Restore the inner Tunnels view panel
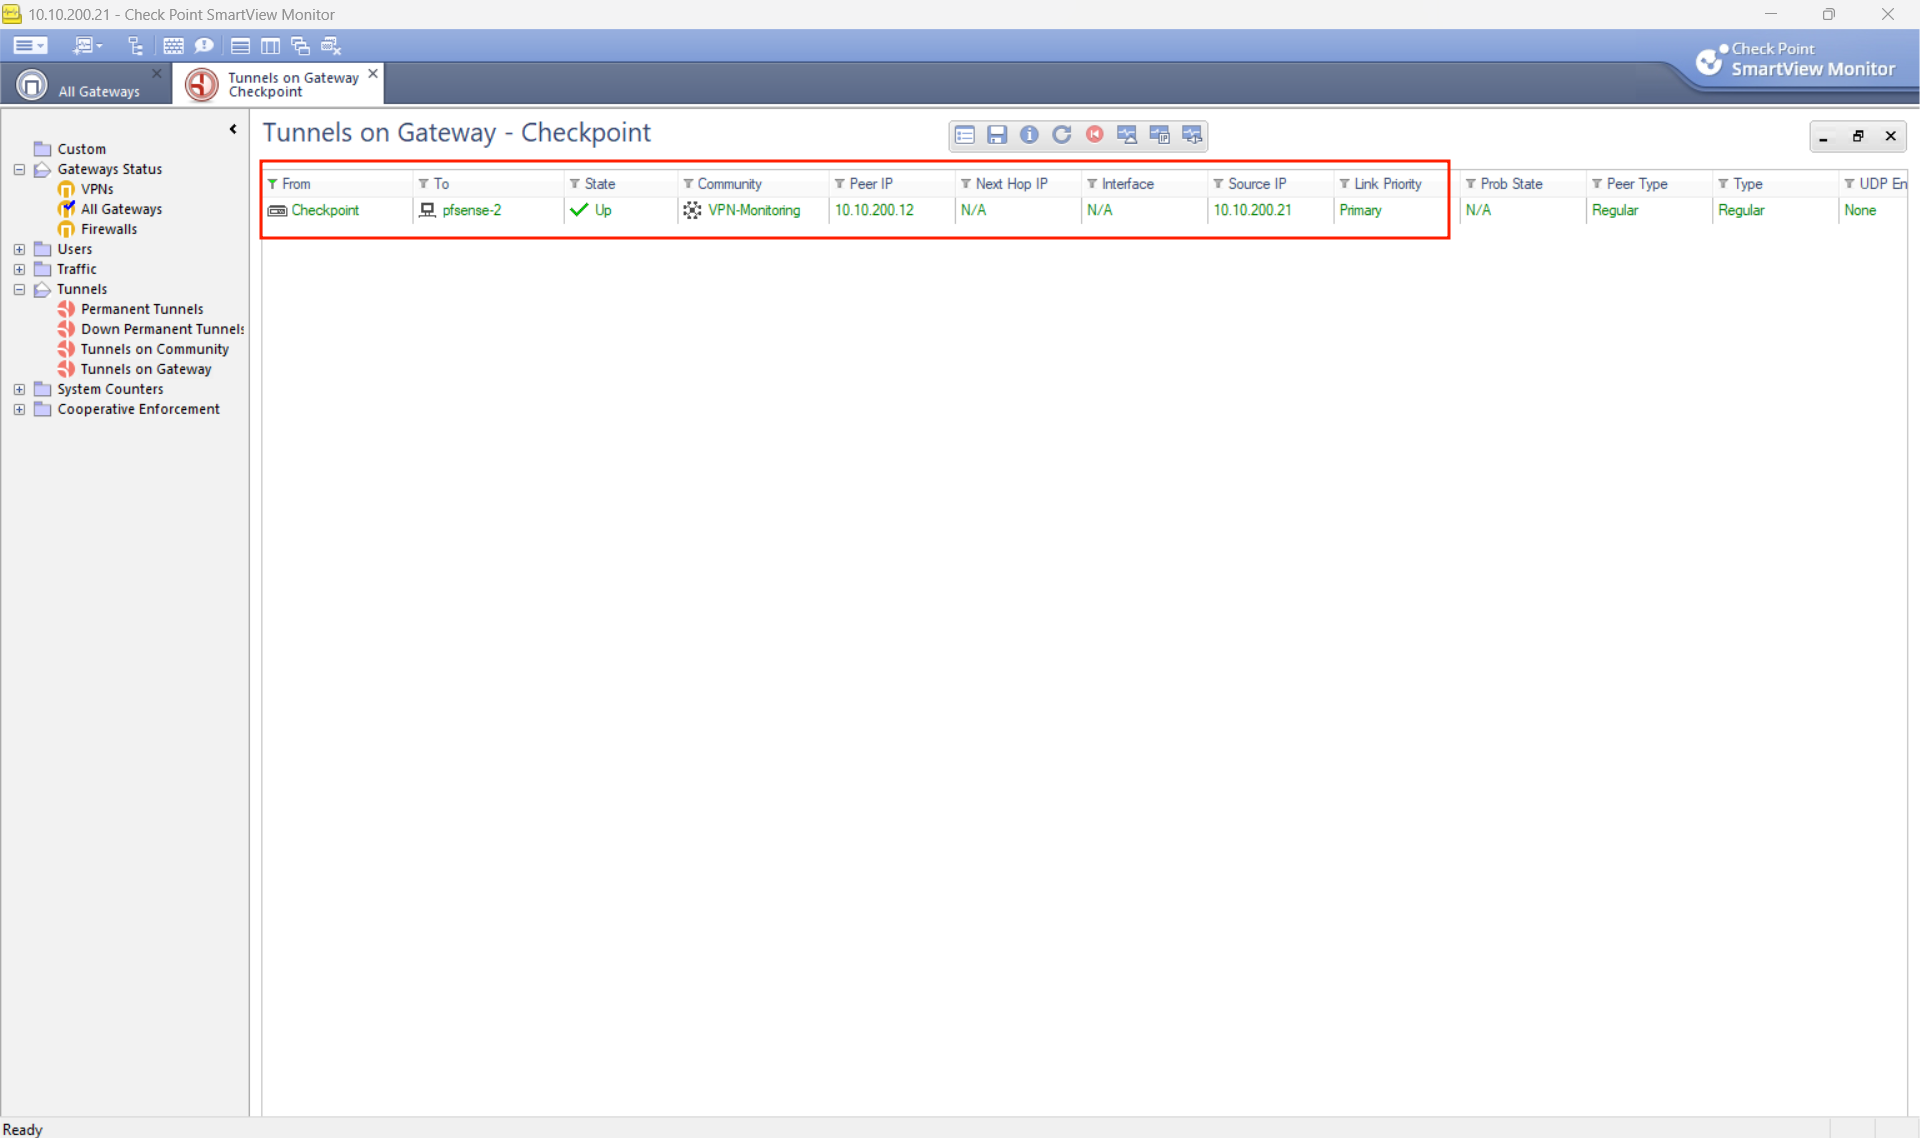This screenshot has width=1920, height=1138. point(1858,137)
